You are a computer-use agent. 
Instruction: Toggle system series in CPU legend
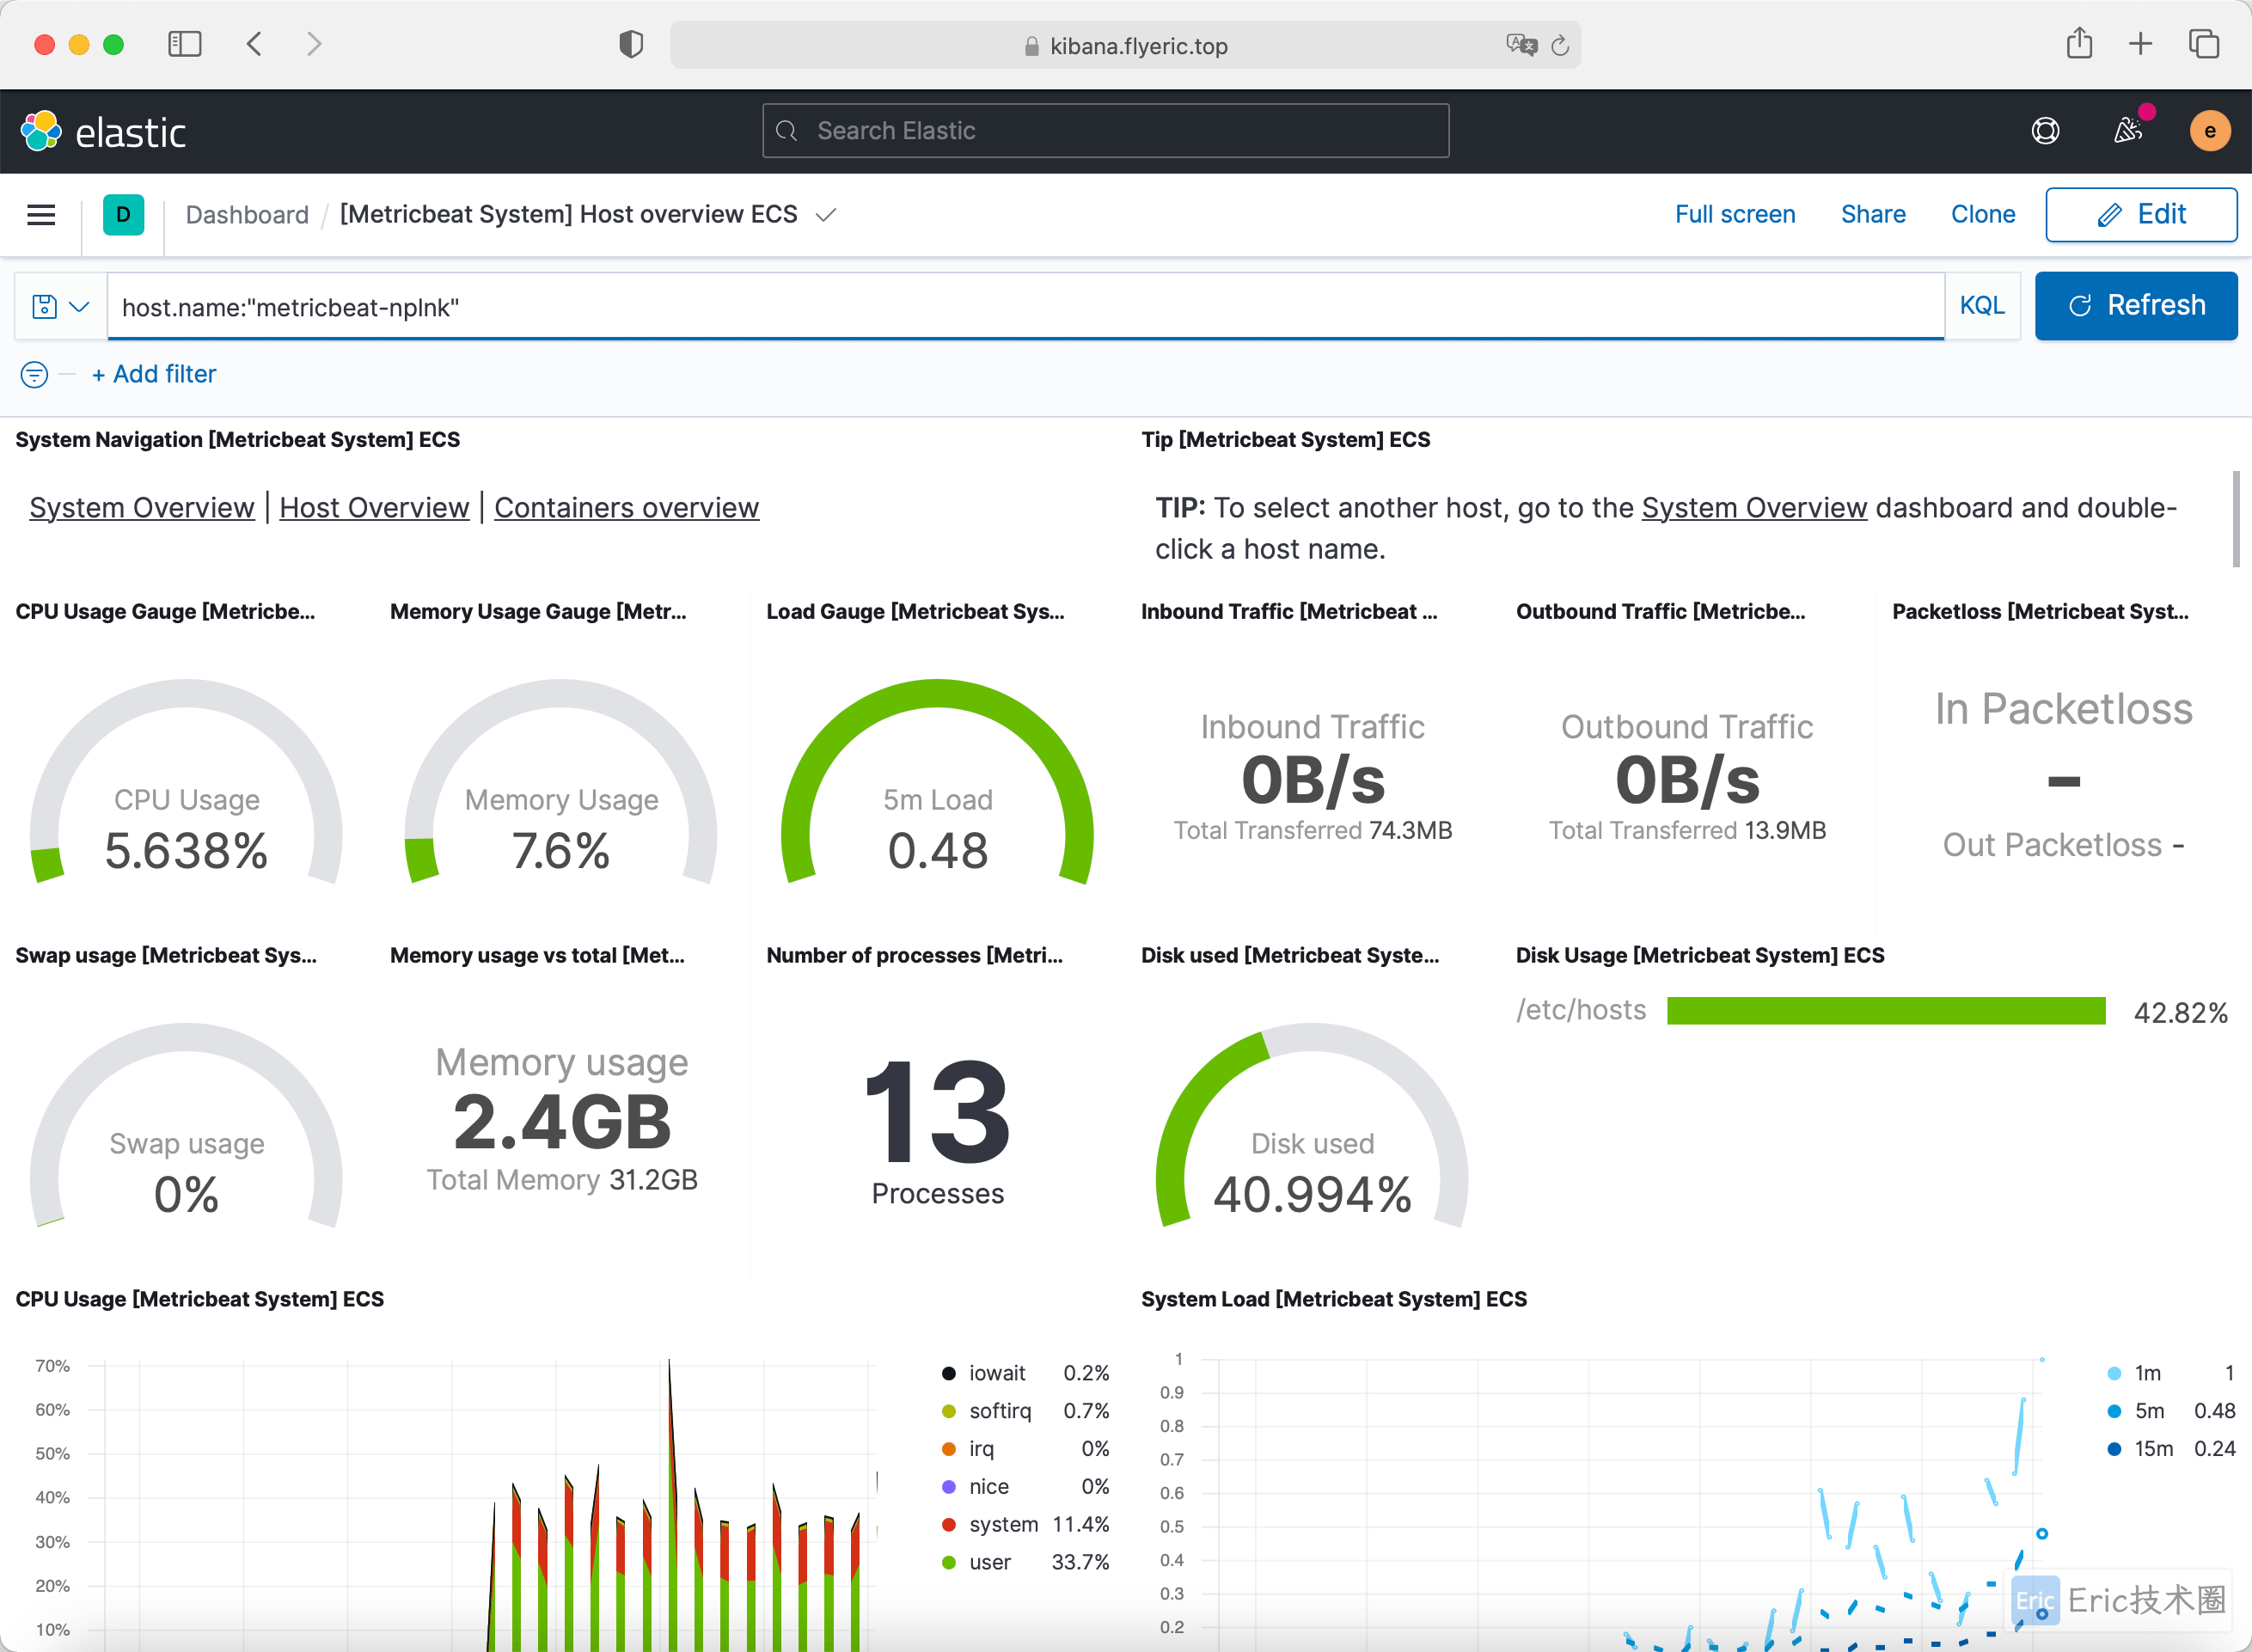point(1003,1525)
